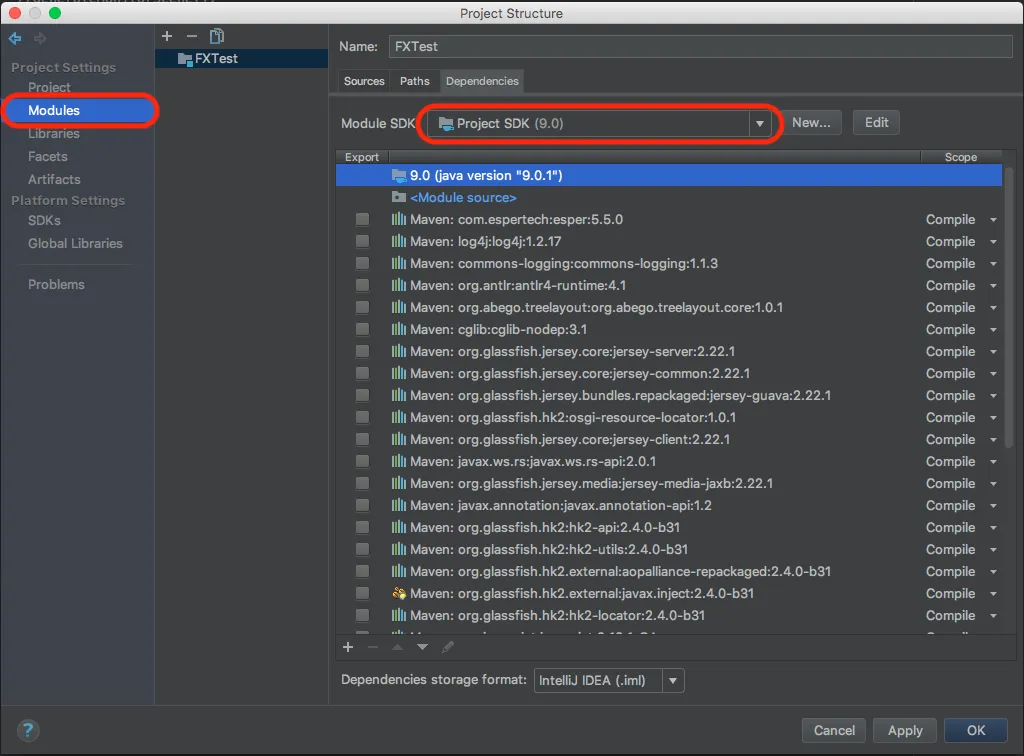The width and height of the screenshot is (1024, 756).
Task: Check Export for cglib-nodep:3.1
Action: [x=362, y=330]
